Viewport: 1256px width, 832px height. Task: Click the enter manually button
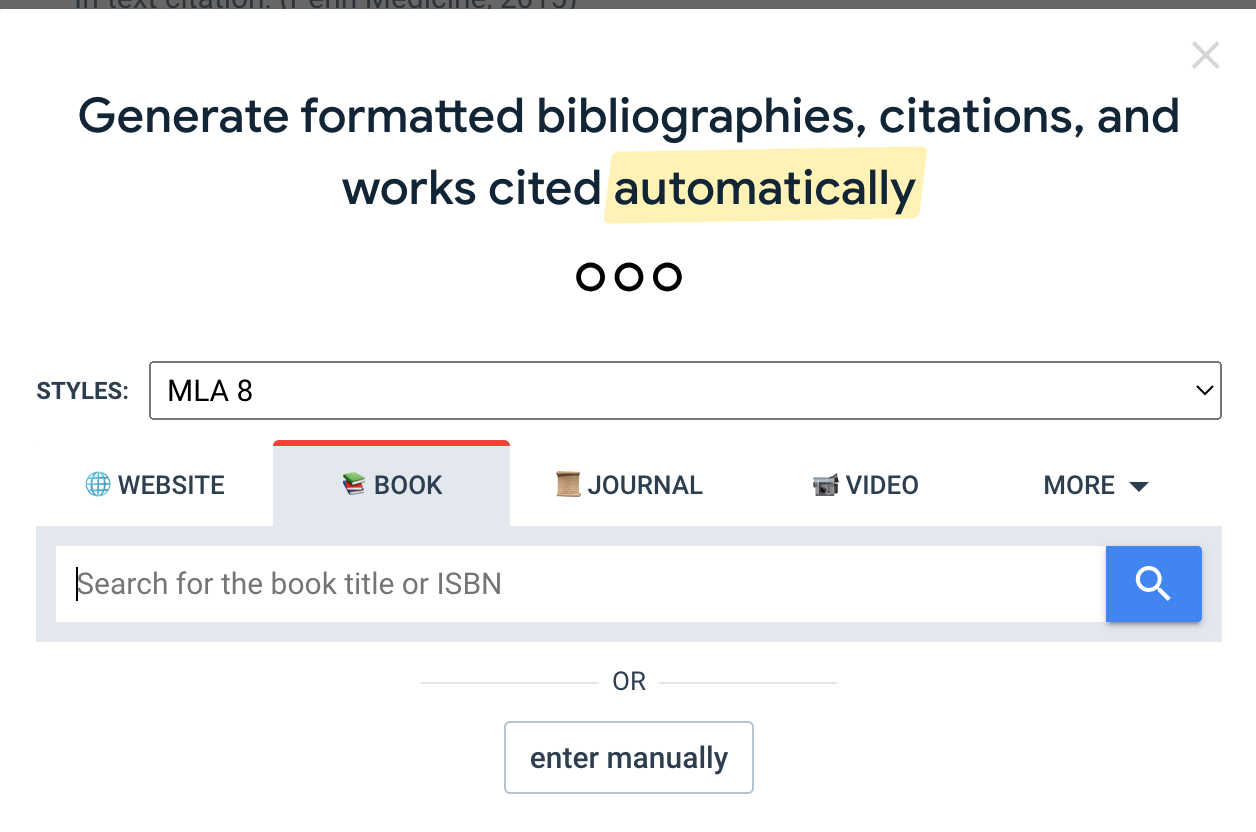(x=628, y=758)
